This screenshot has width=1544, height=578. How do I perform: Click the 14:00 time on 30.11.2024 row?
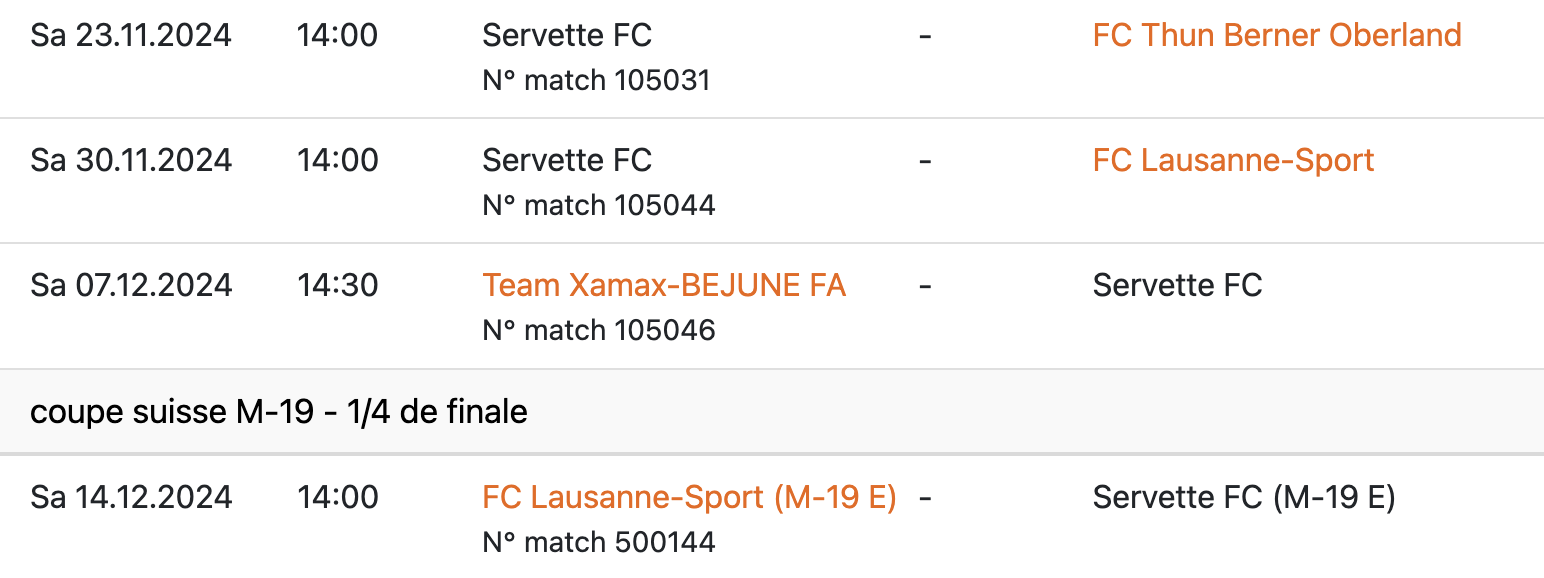point(337,161)
